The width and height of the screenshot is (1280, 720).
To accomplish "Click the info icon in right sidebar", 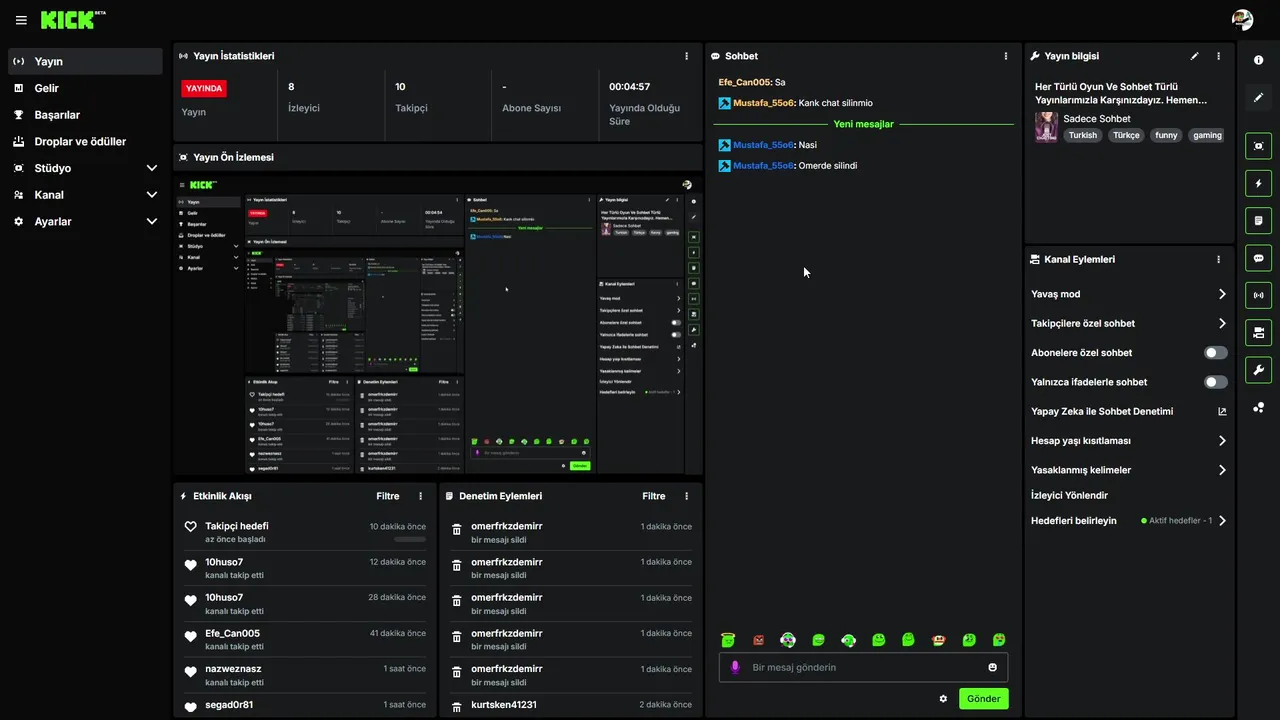I will pos(1258,61).
